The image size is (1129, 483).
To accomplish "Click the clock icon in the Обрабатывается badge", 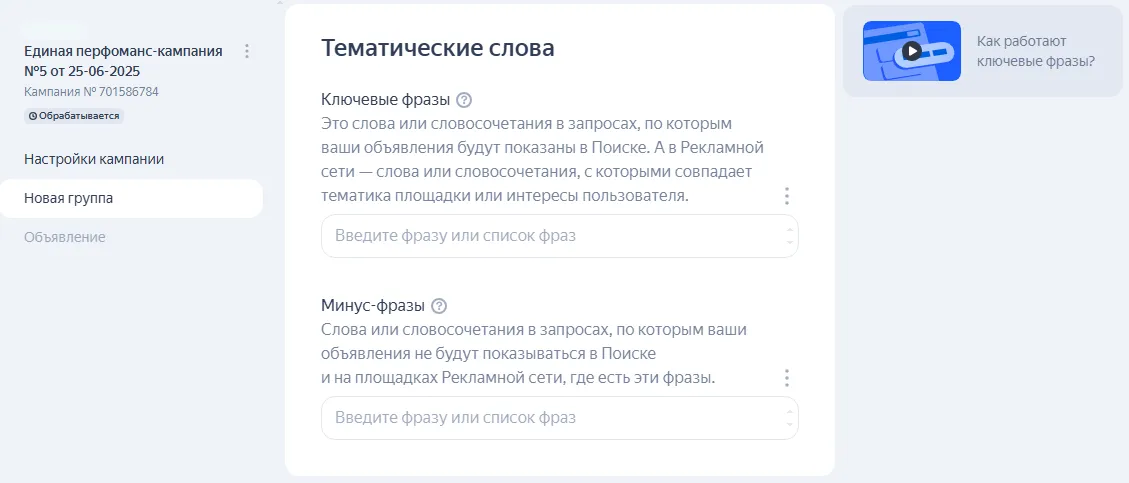I will (33, 116).
